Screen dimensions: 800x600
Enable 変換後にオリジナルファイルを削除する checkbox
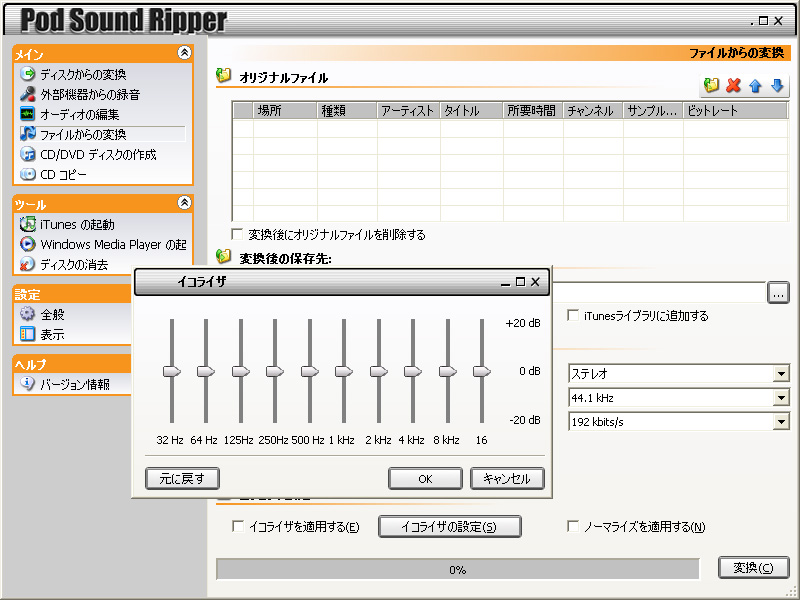coord(237,235)
